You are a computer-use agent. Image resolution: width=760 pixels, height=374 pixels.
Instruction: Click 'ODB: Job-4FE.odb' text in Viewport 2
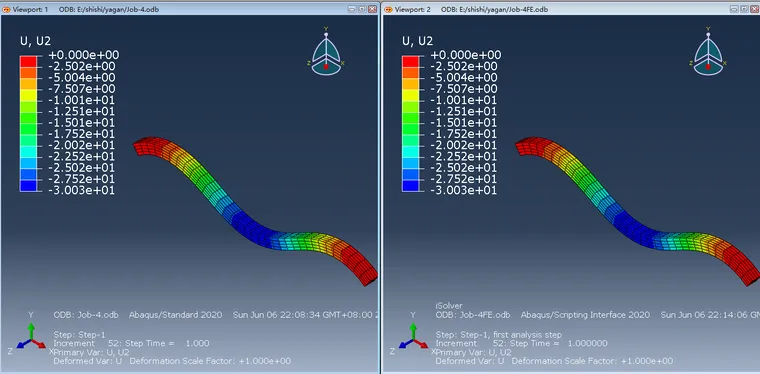click(x=473, y=315)
